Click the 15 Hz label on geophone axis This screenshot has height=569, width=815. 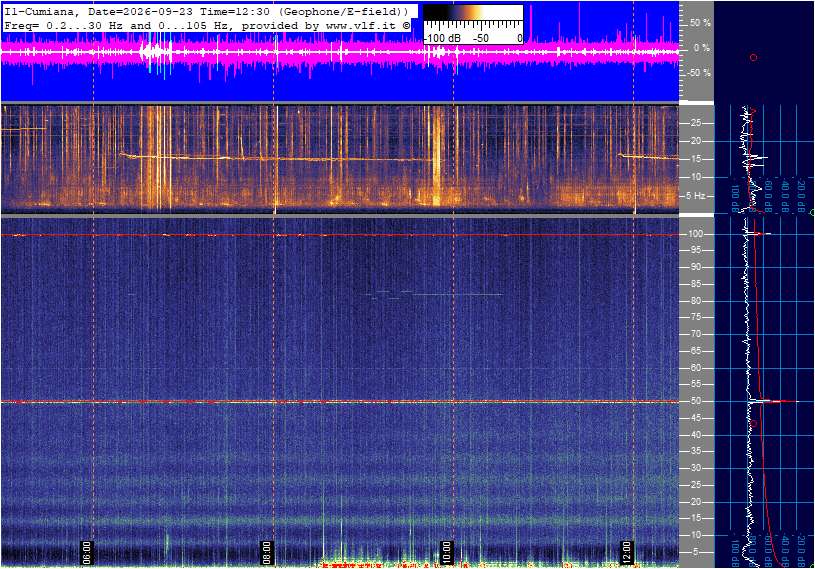click(x=695, y=159)
